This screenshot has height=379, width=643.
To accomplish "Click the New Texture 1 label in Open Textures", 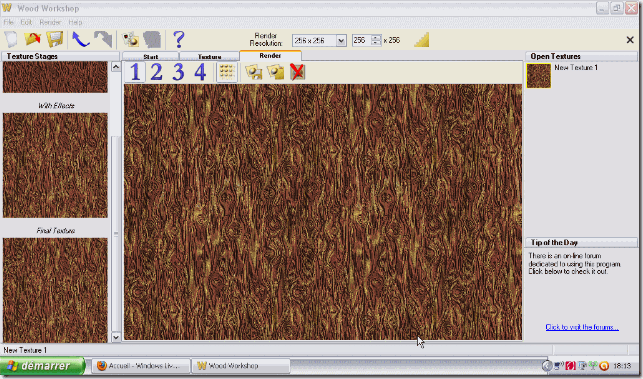I will [576, 68].
